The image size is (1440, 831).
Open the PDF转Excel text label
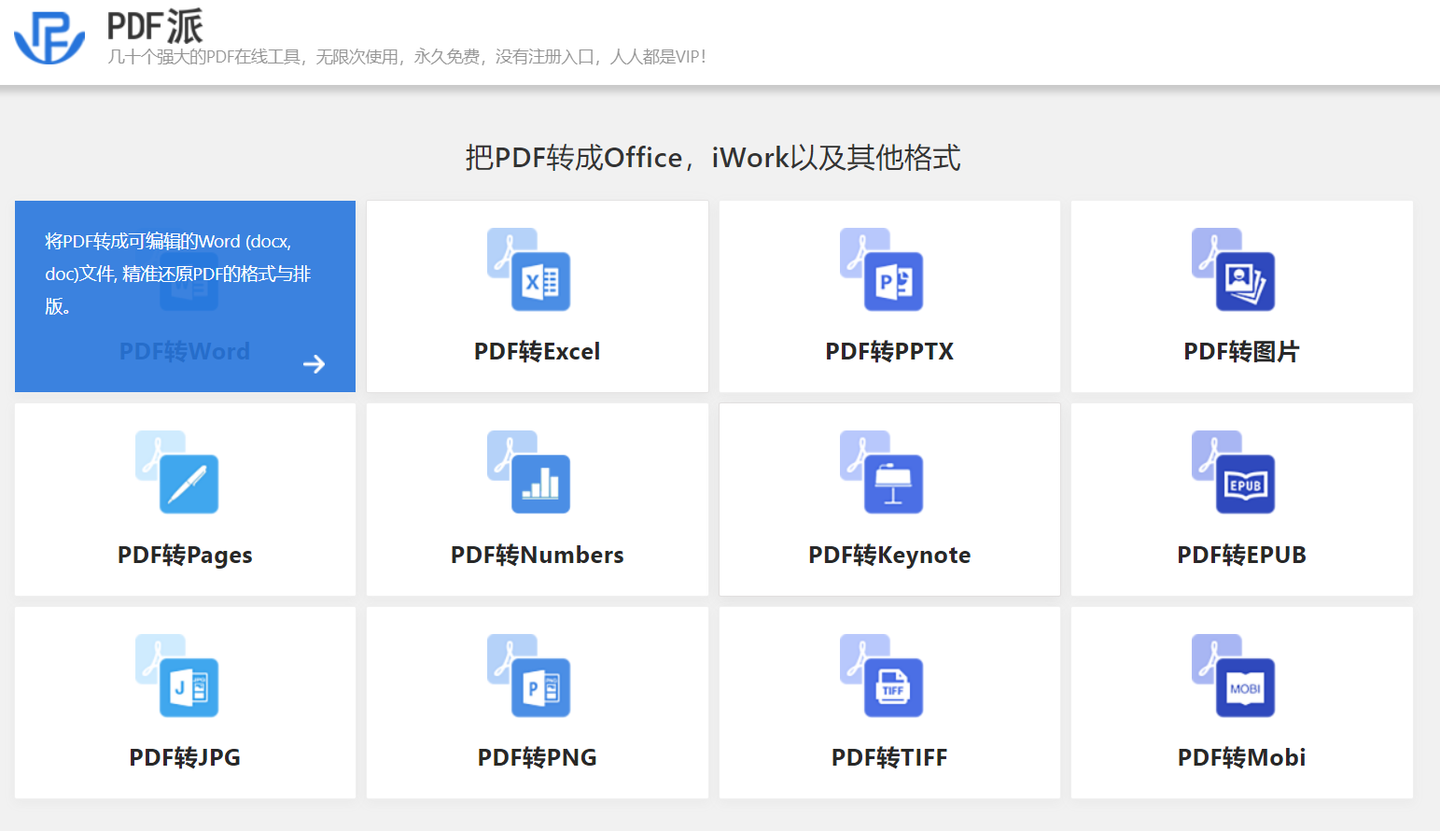pyautogui.click(x=537, y=352)
